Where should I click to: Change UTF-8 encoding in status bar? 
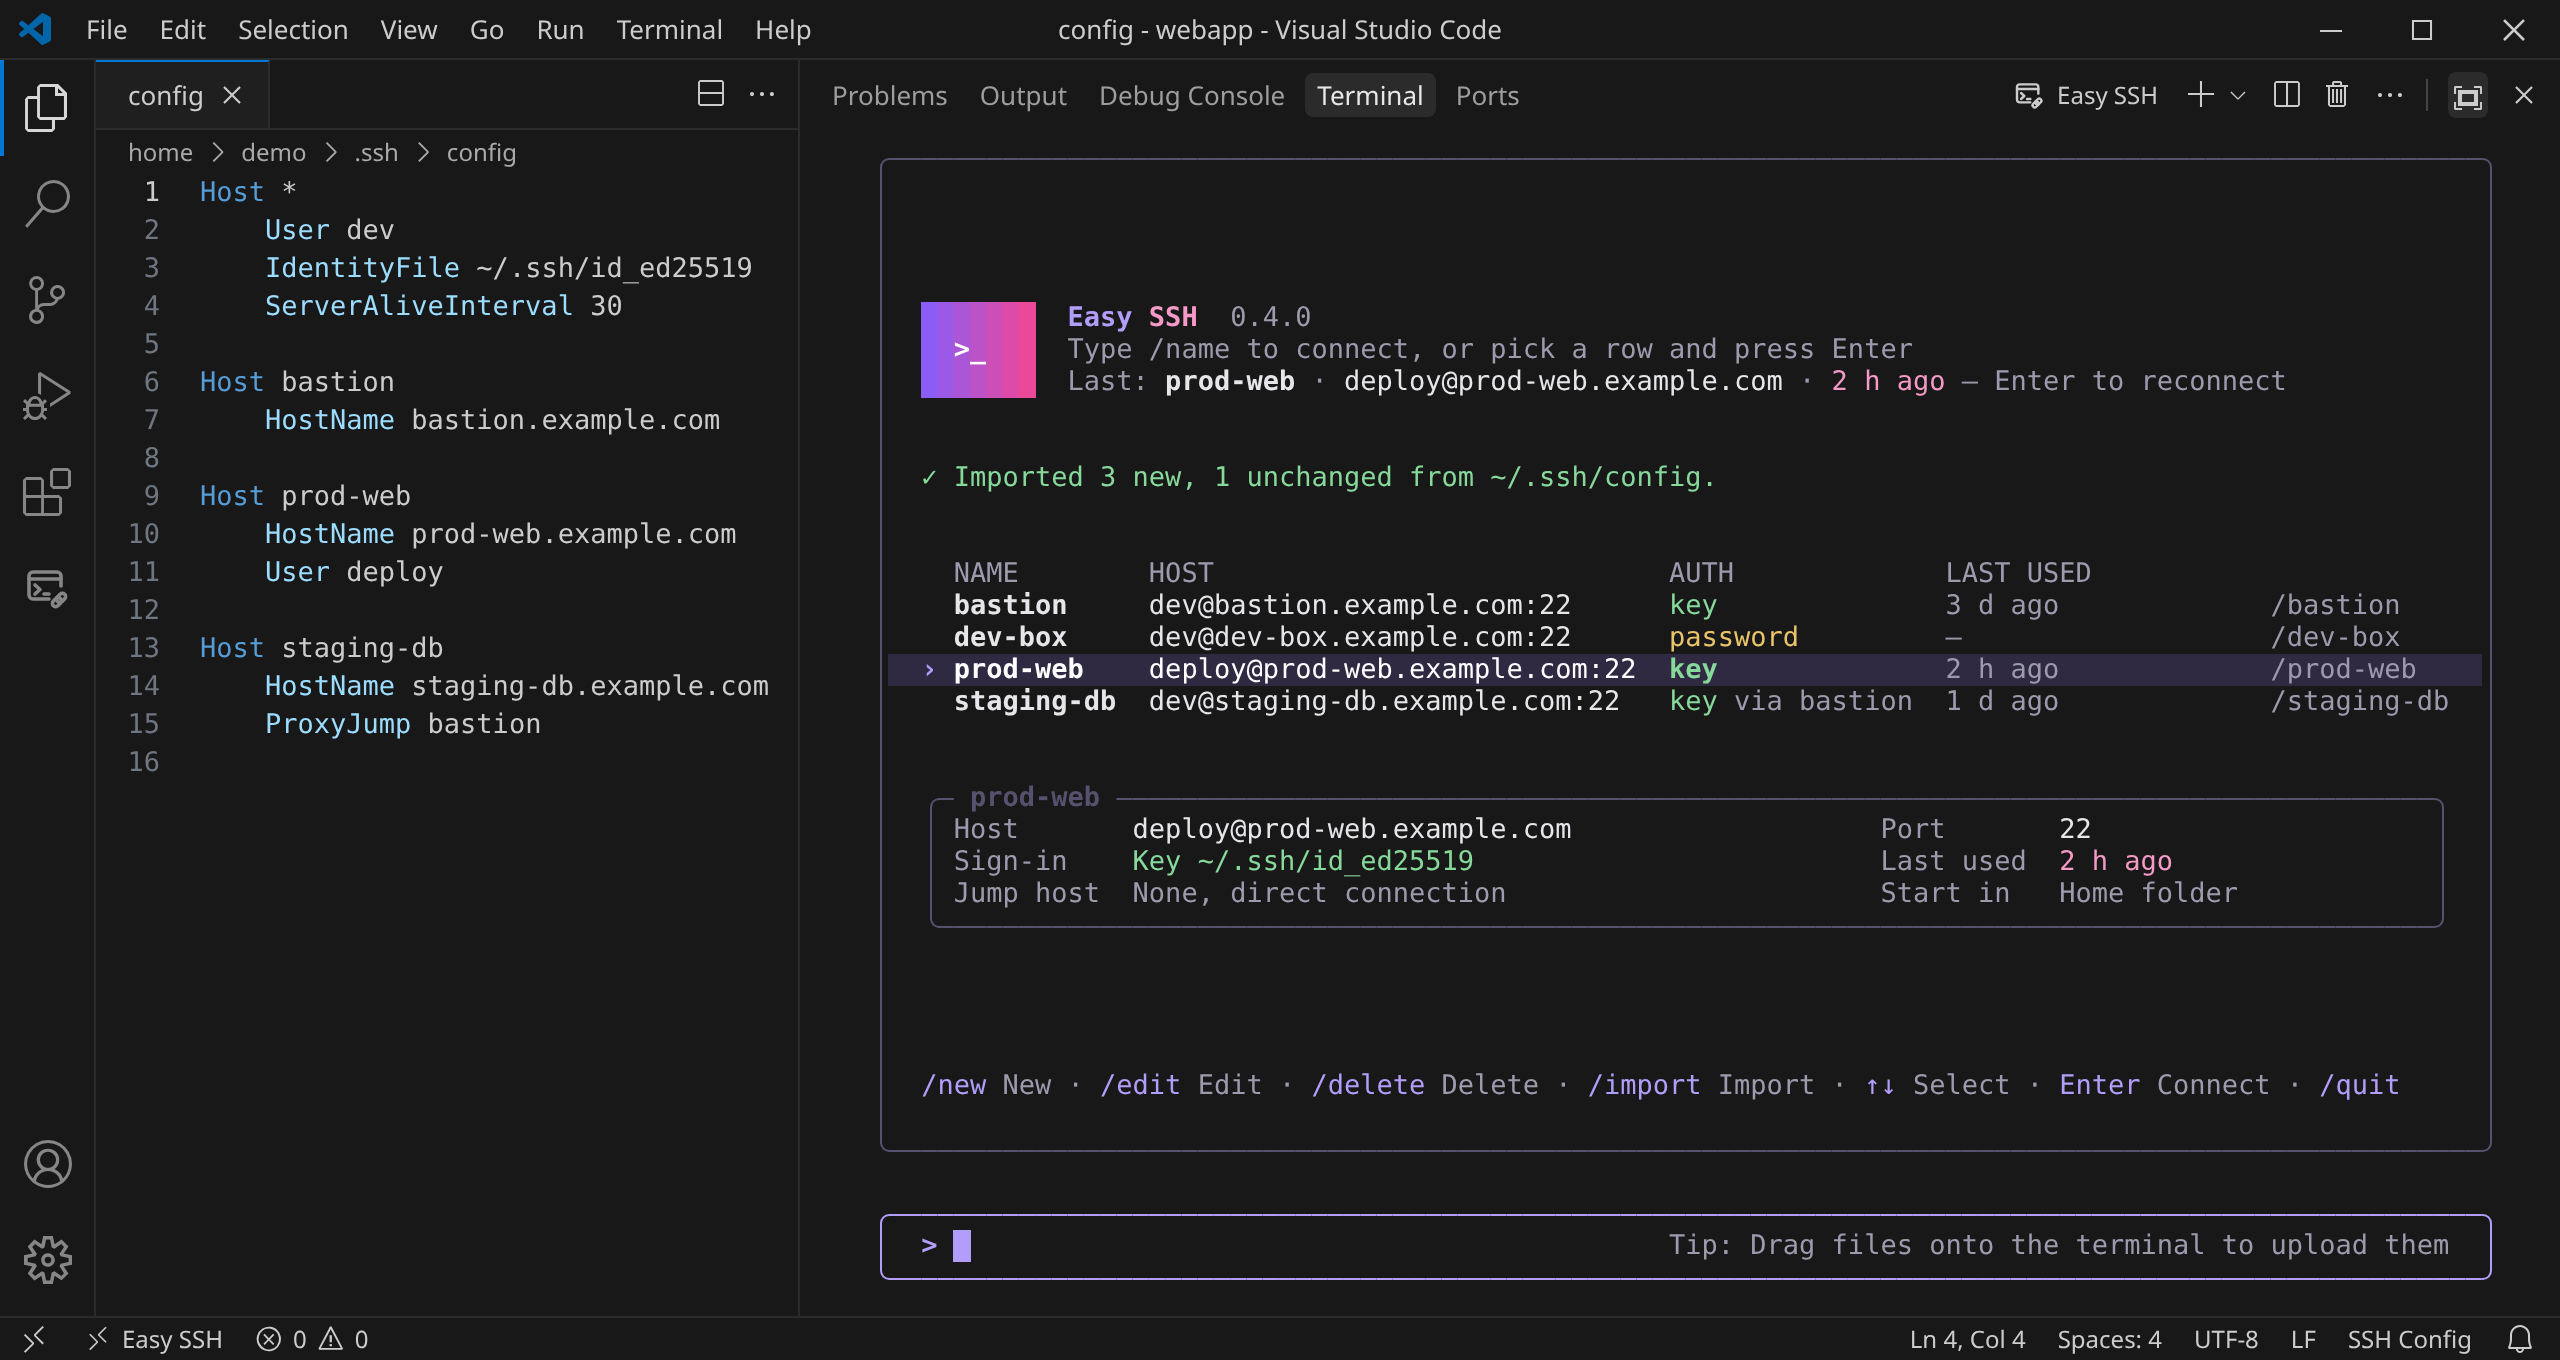[x=2226, y=1339]
